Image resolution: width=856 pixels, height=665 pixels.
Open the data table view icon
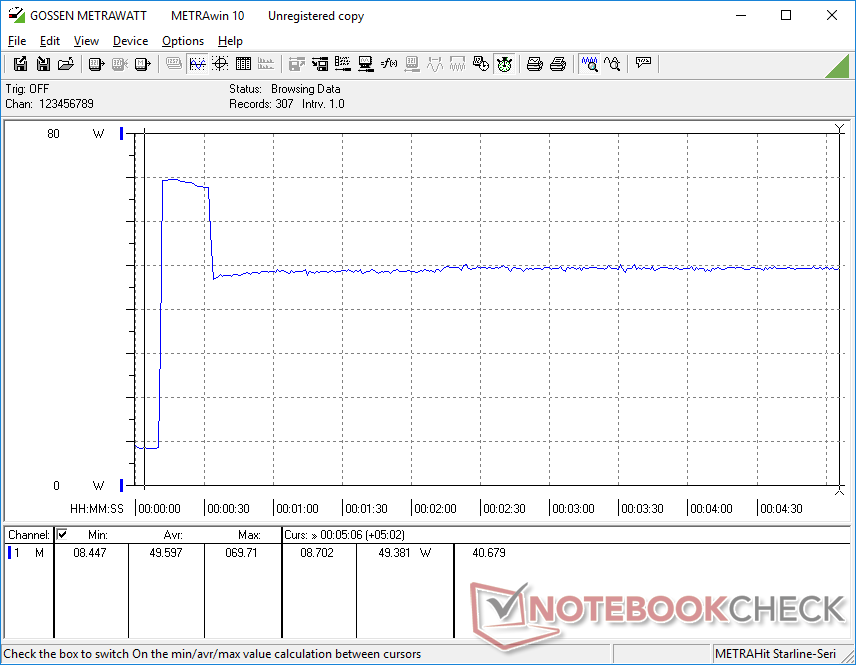(243, 64)
